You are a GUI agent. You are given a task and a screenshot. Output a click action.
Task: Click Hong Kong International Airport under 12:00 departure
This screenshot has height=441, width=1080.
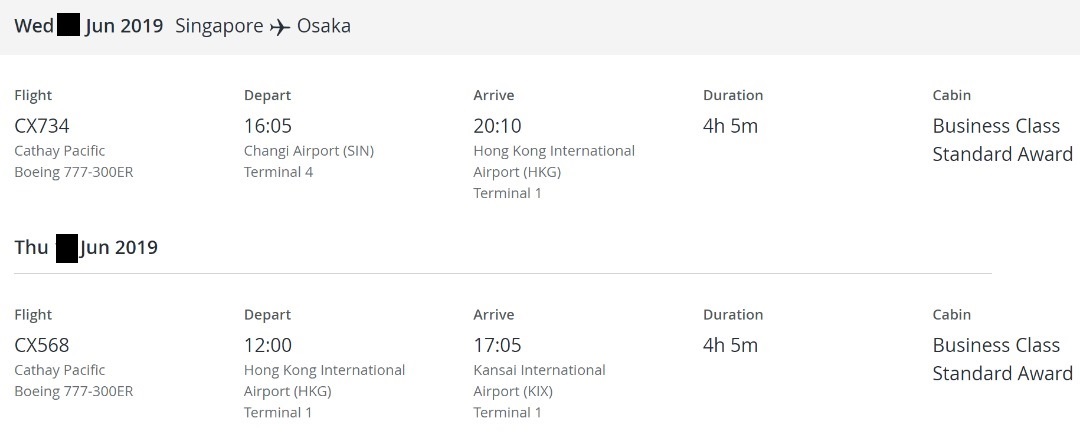324,380
